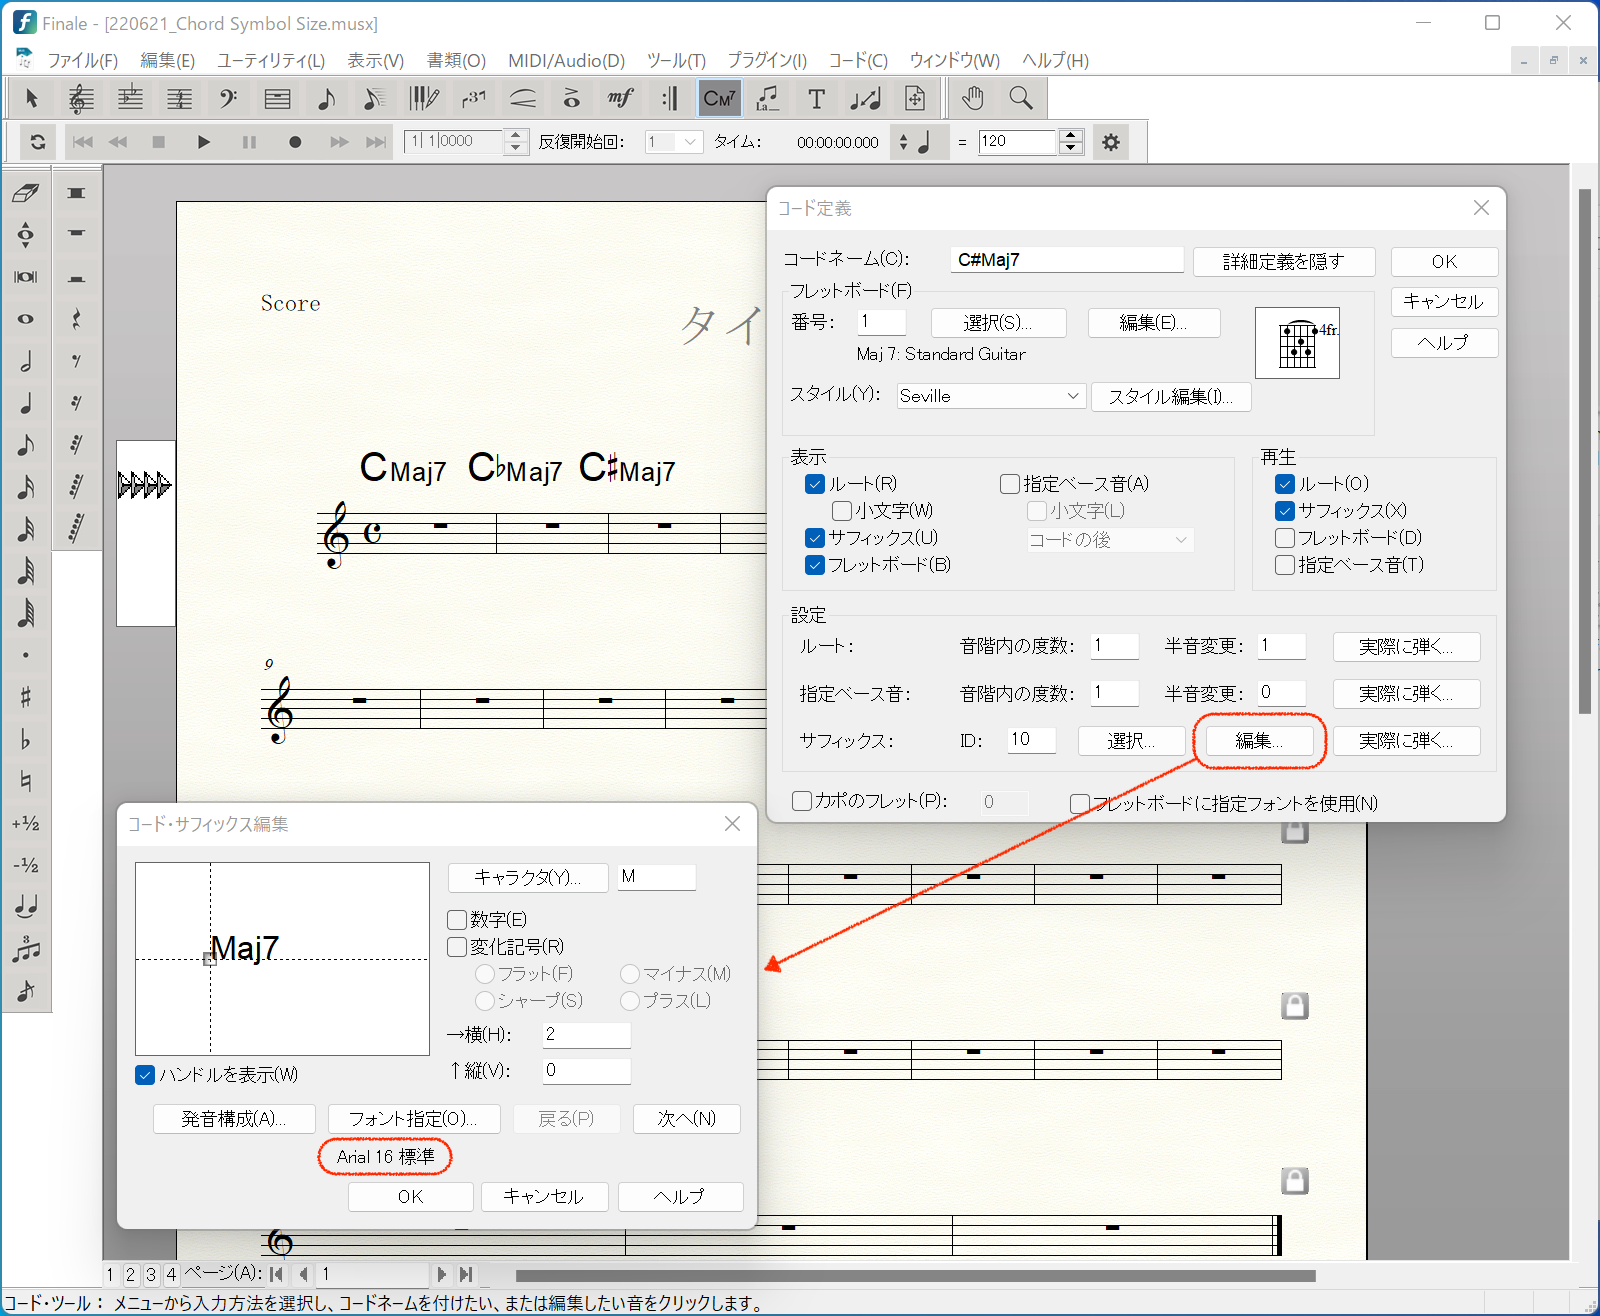Viewport: 1600px width, 1316px height.
Task: Toggle フレットボード(B) display checkbox
Action: (815, 565)
